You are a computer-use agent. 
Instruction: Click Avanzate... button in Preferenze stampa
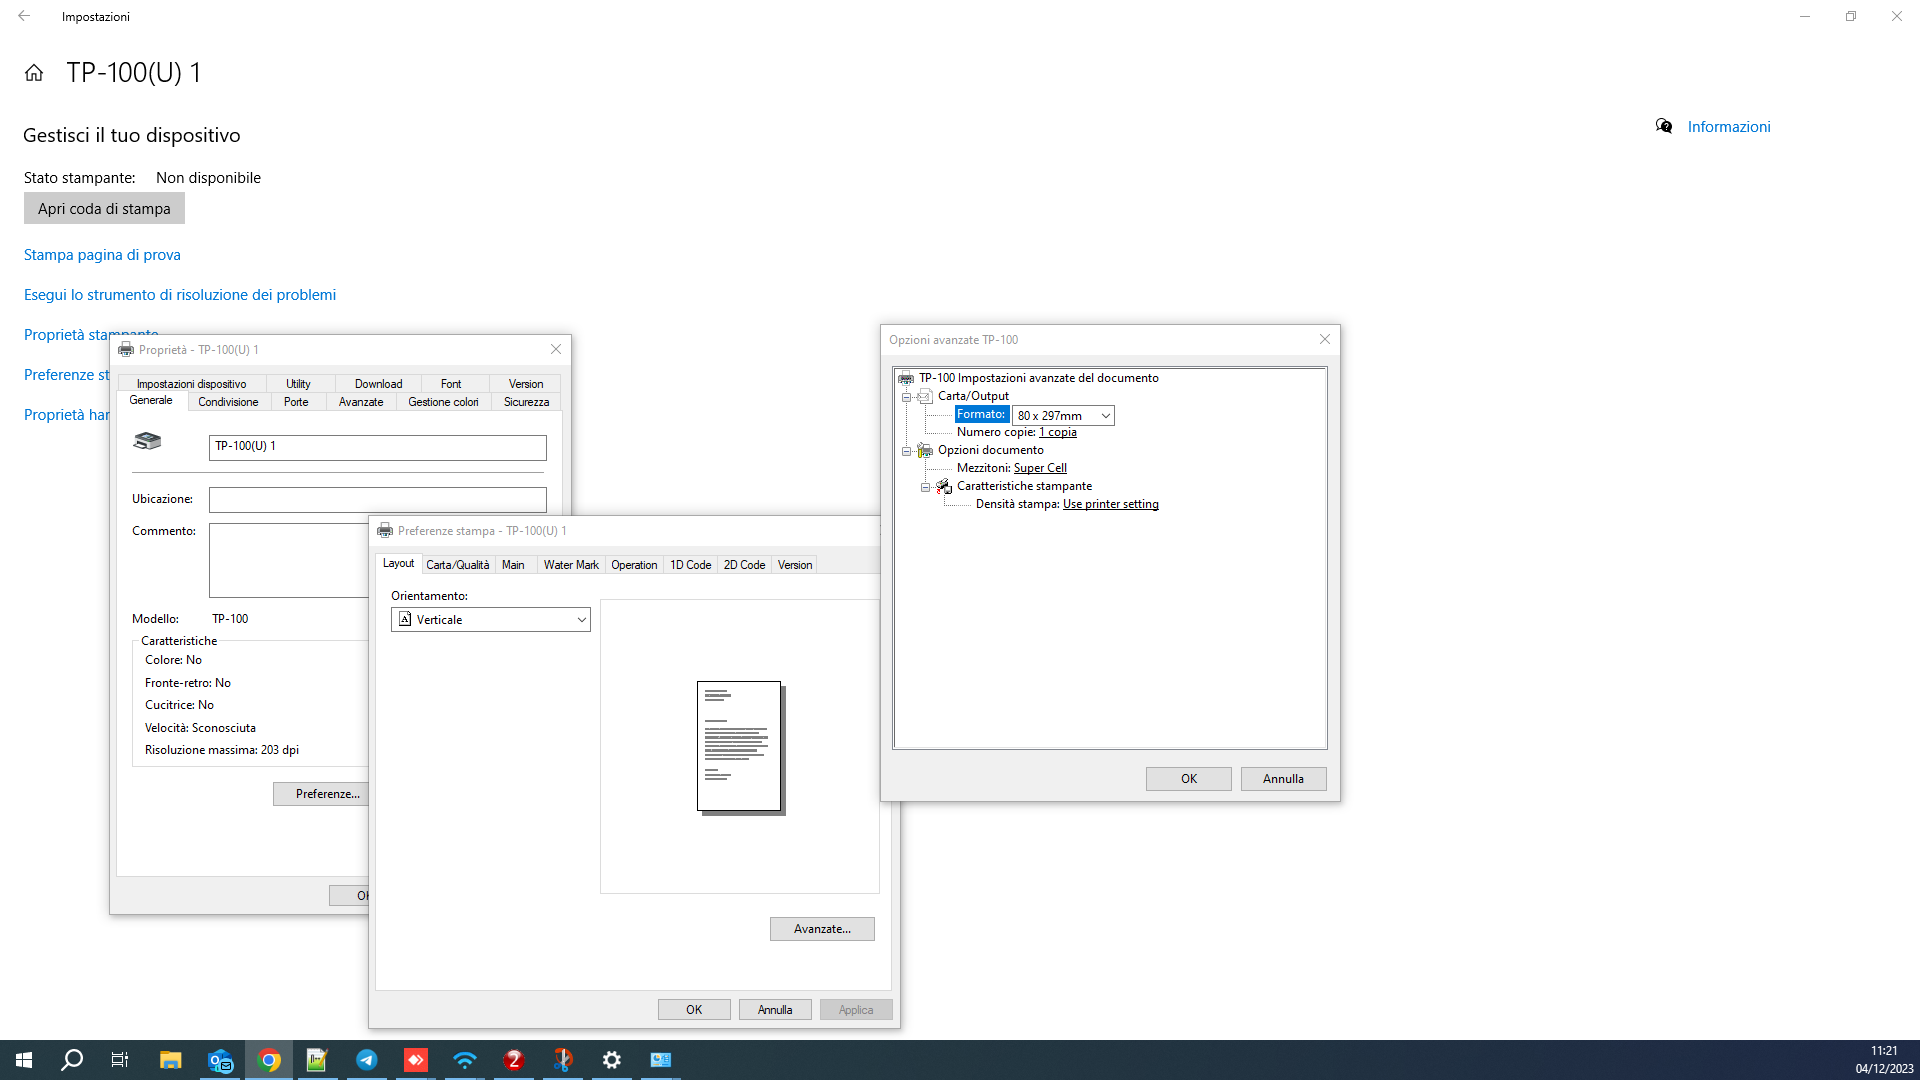click(x=822, y=929)
